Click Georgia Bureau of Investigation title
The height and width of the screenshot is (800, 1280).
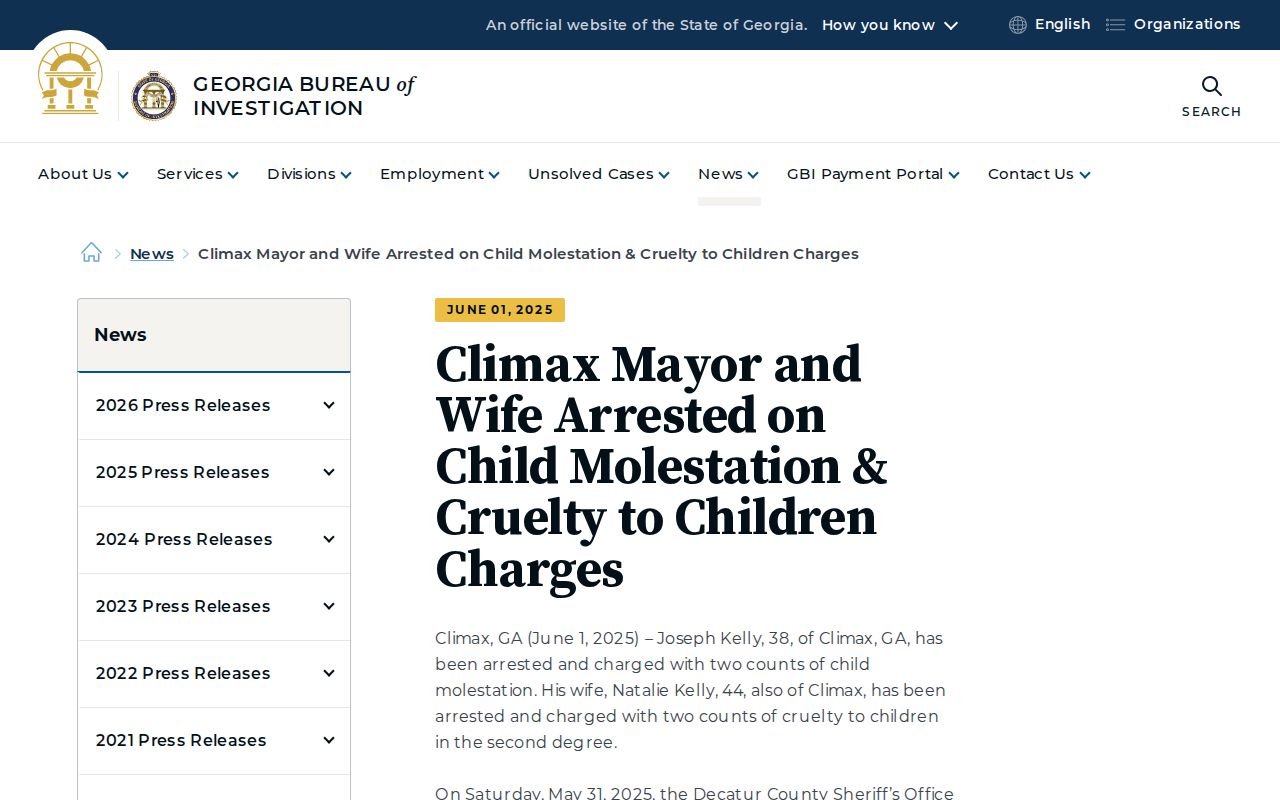tap(304, 96)
